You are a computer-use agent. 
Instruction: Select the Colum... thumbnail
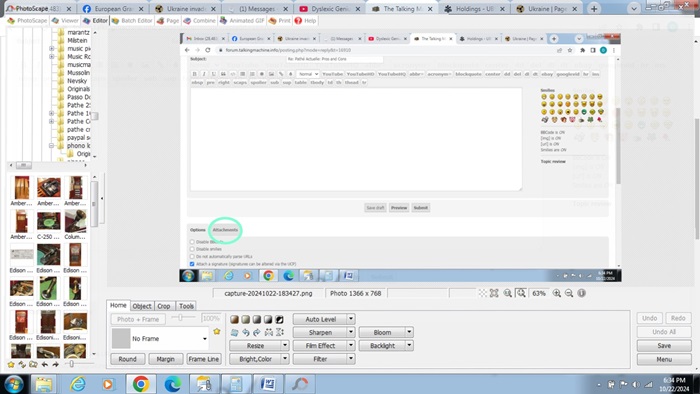point(75,225)
